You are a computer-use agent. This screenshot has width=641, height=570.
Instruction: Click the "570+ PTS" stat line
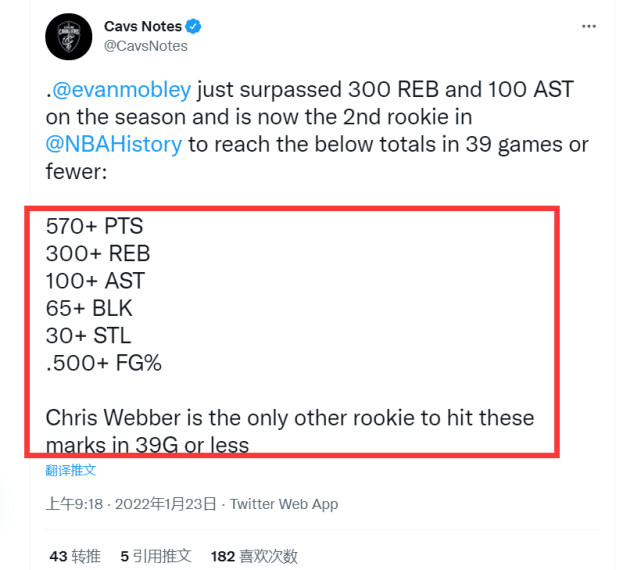pyautogui.click(x=94, y=227)
